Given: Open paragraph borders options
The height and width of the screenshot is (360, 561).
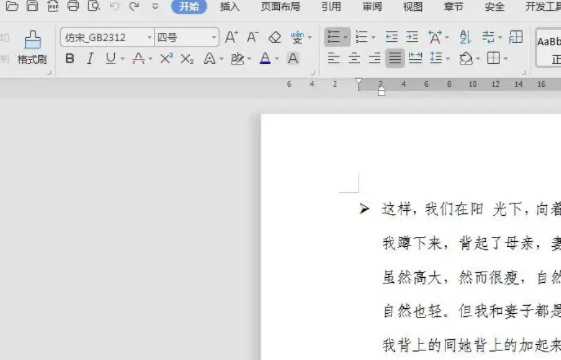Looking at the screenshot, I should click(x=493, y=58).
